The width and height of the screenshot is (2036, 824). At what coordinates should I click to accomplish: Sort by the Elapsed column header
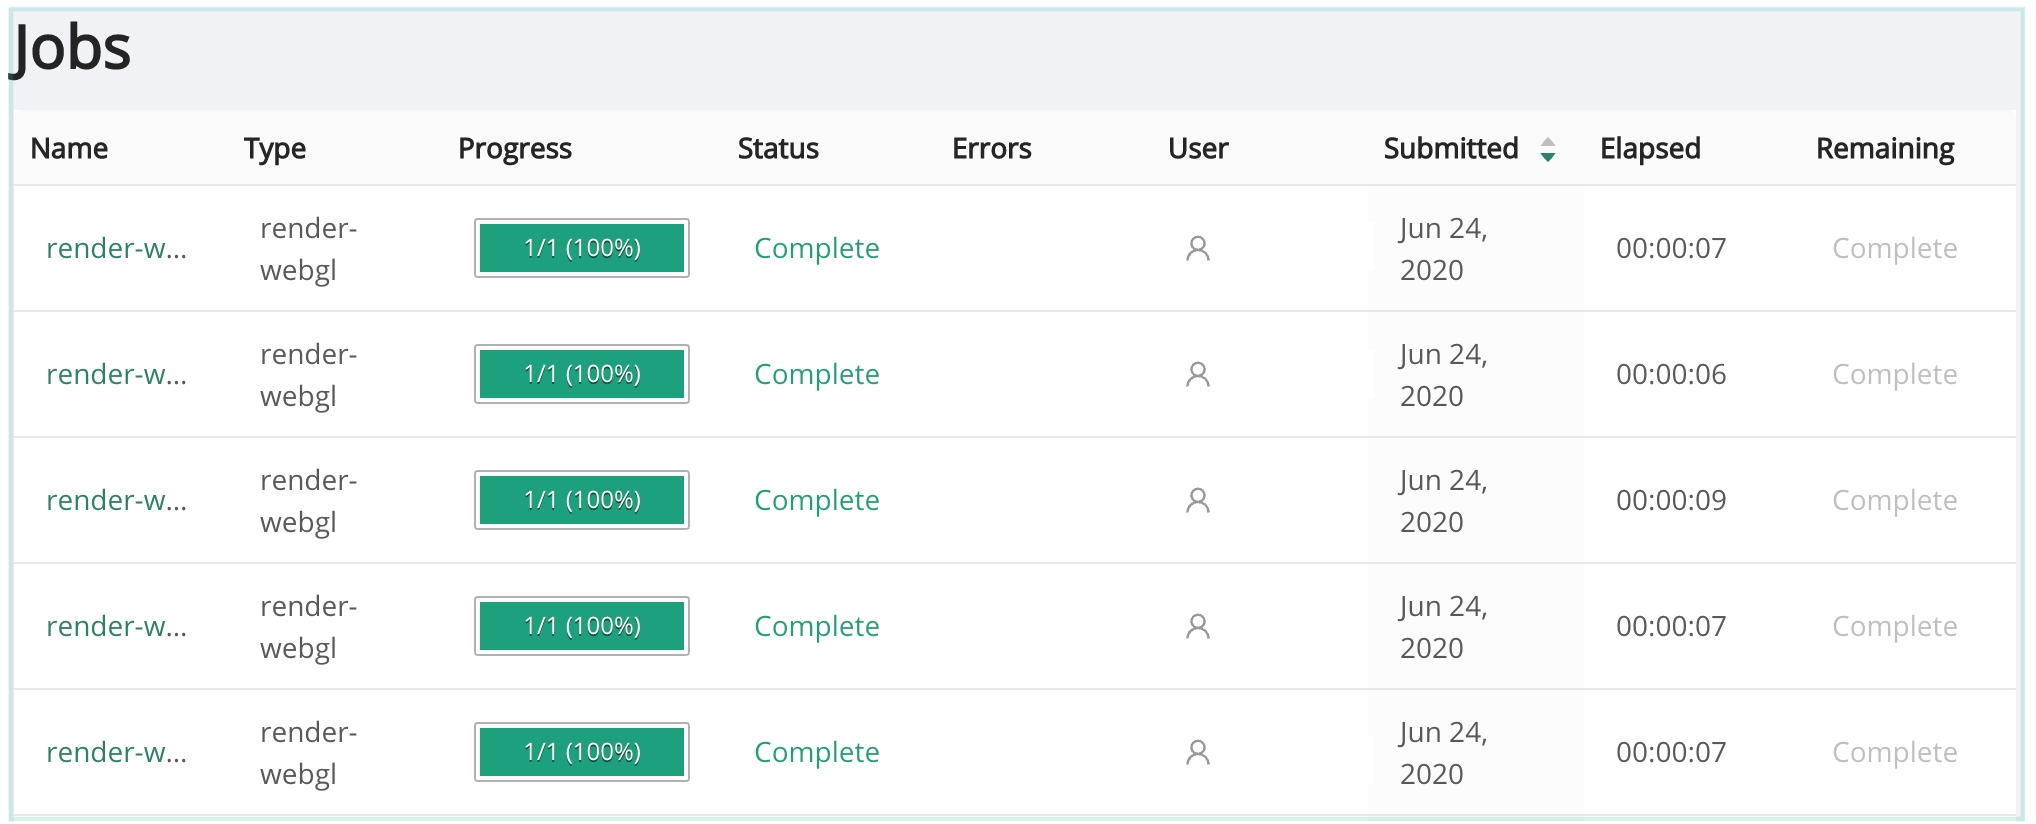point(1649,149)
